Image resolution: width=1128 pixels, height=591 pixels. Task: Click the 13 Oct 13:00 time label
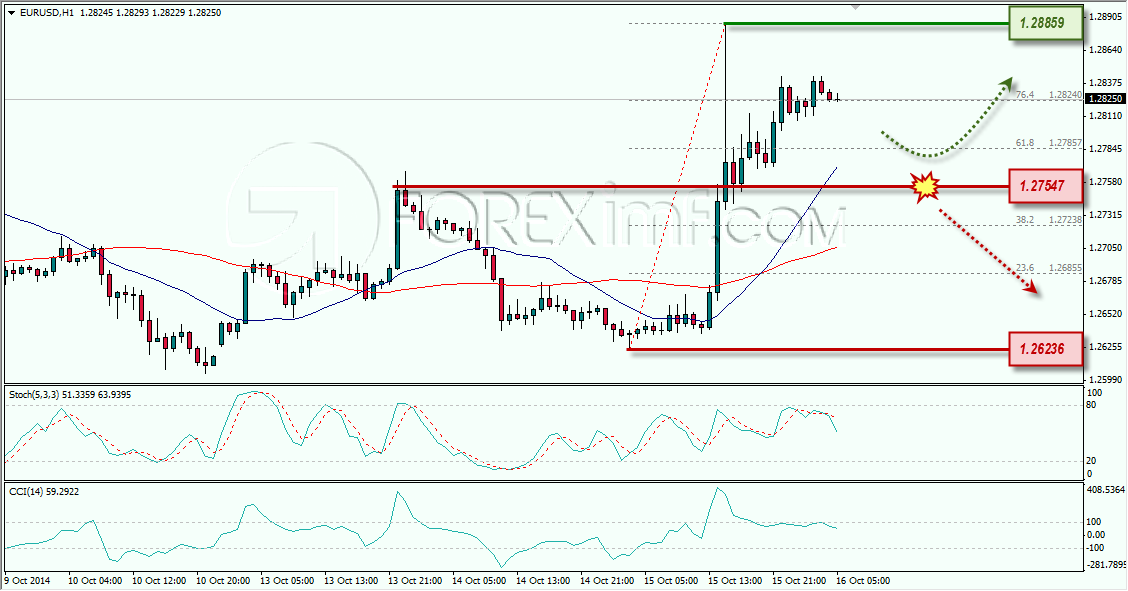351,581
